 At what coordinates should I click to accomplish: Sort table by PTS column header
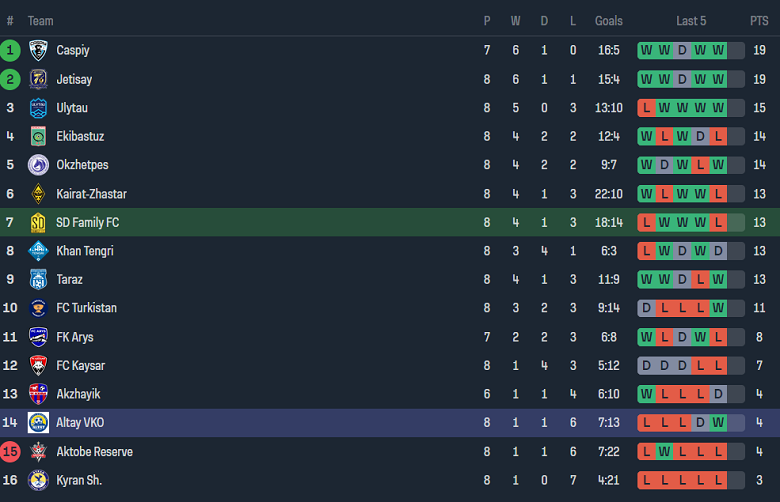(759, 21)
